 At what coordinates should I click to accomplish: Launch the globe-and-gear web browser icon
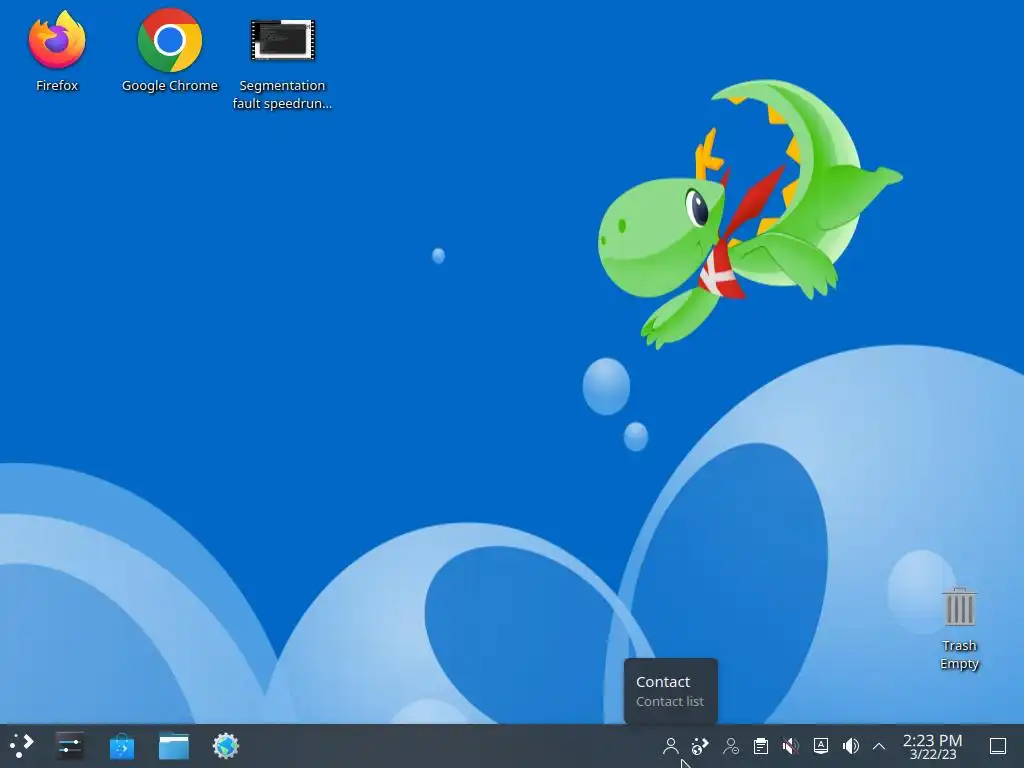click(226, 746)
